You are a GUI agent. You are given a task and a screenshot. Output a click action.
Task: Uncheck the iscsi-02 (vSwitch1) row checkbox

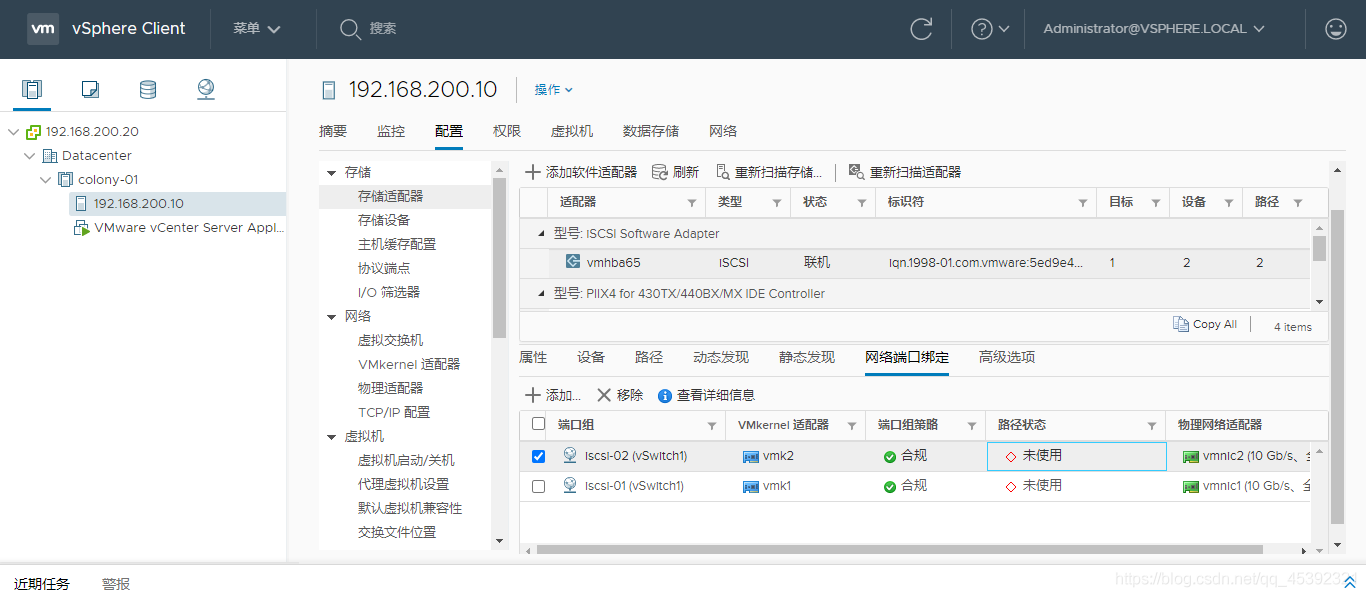click(x=539, y=456)
